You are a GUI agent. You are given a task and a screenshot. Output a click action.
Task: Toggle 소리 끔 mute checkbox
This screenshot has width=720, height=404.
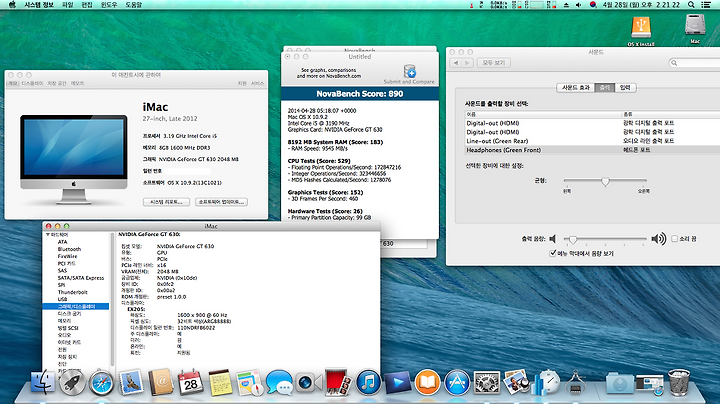(x=675, y=239)
